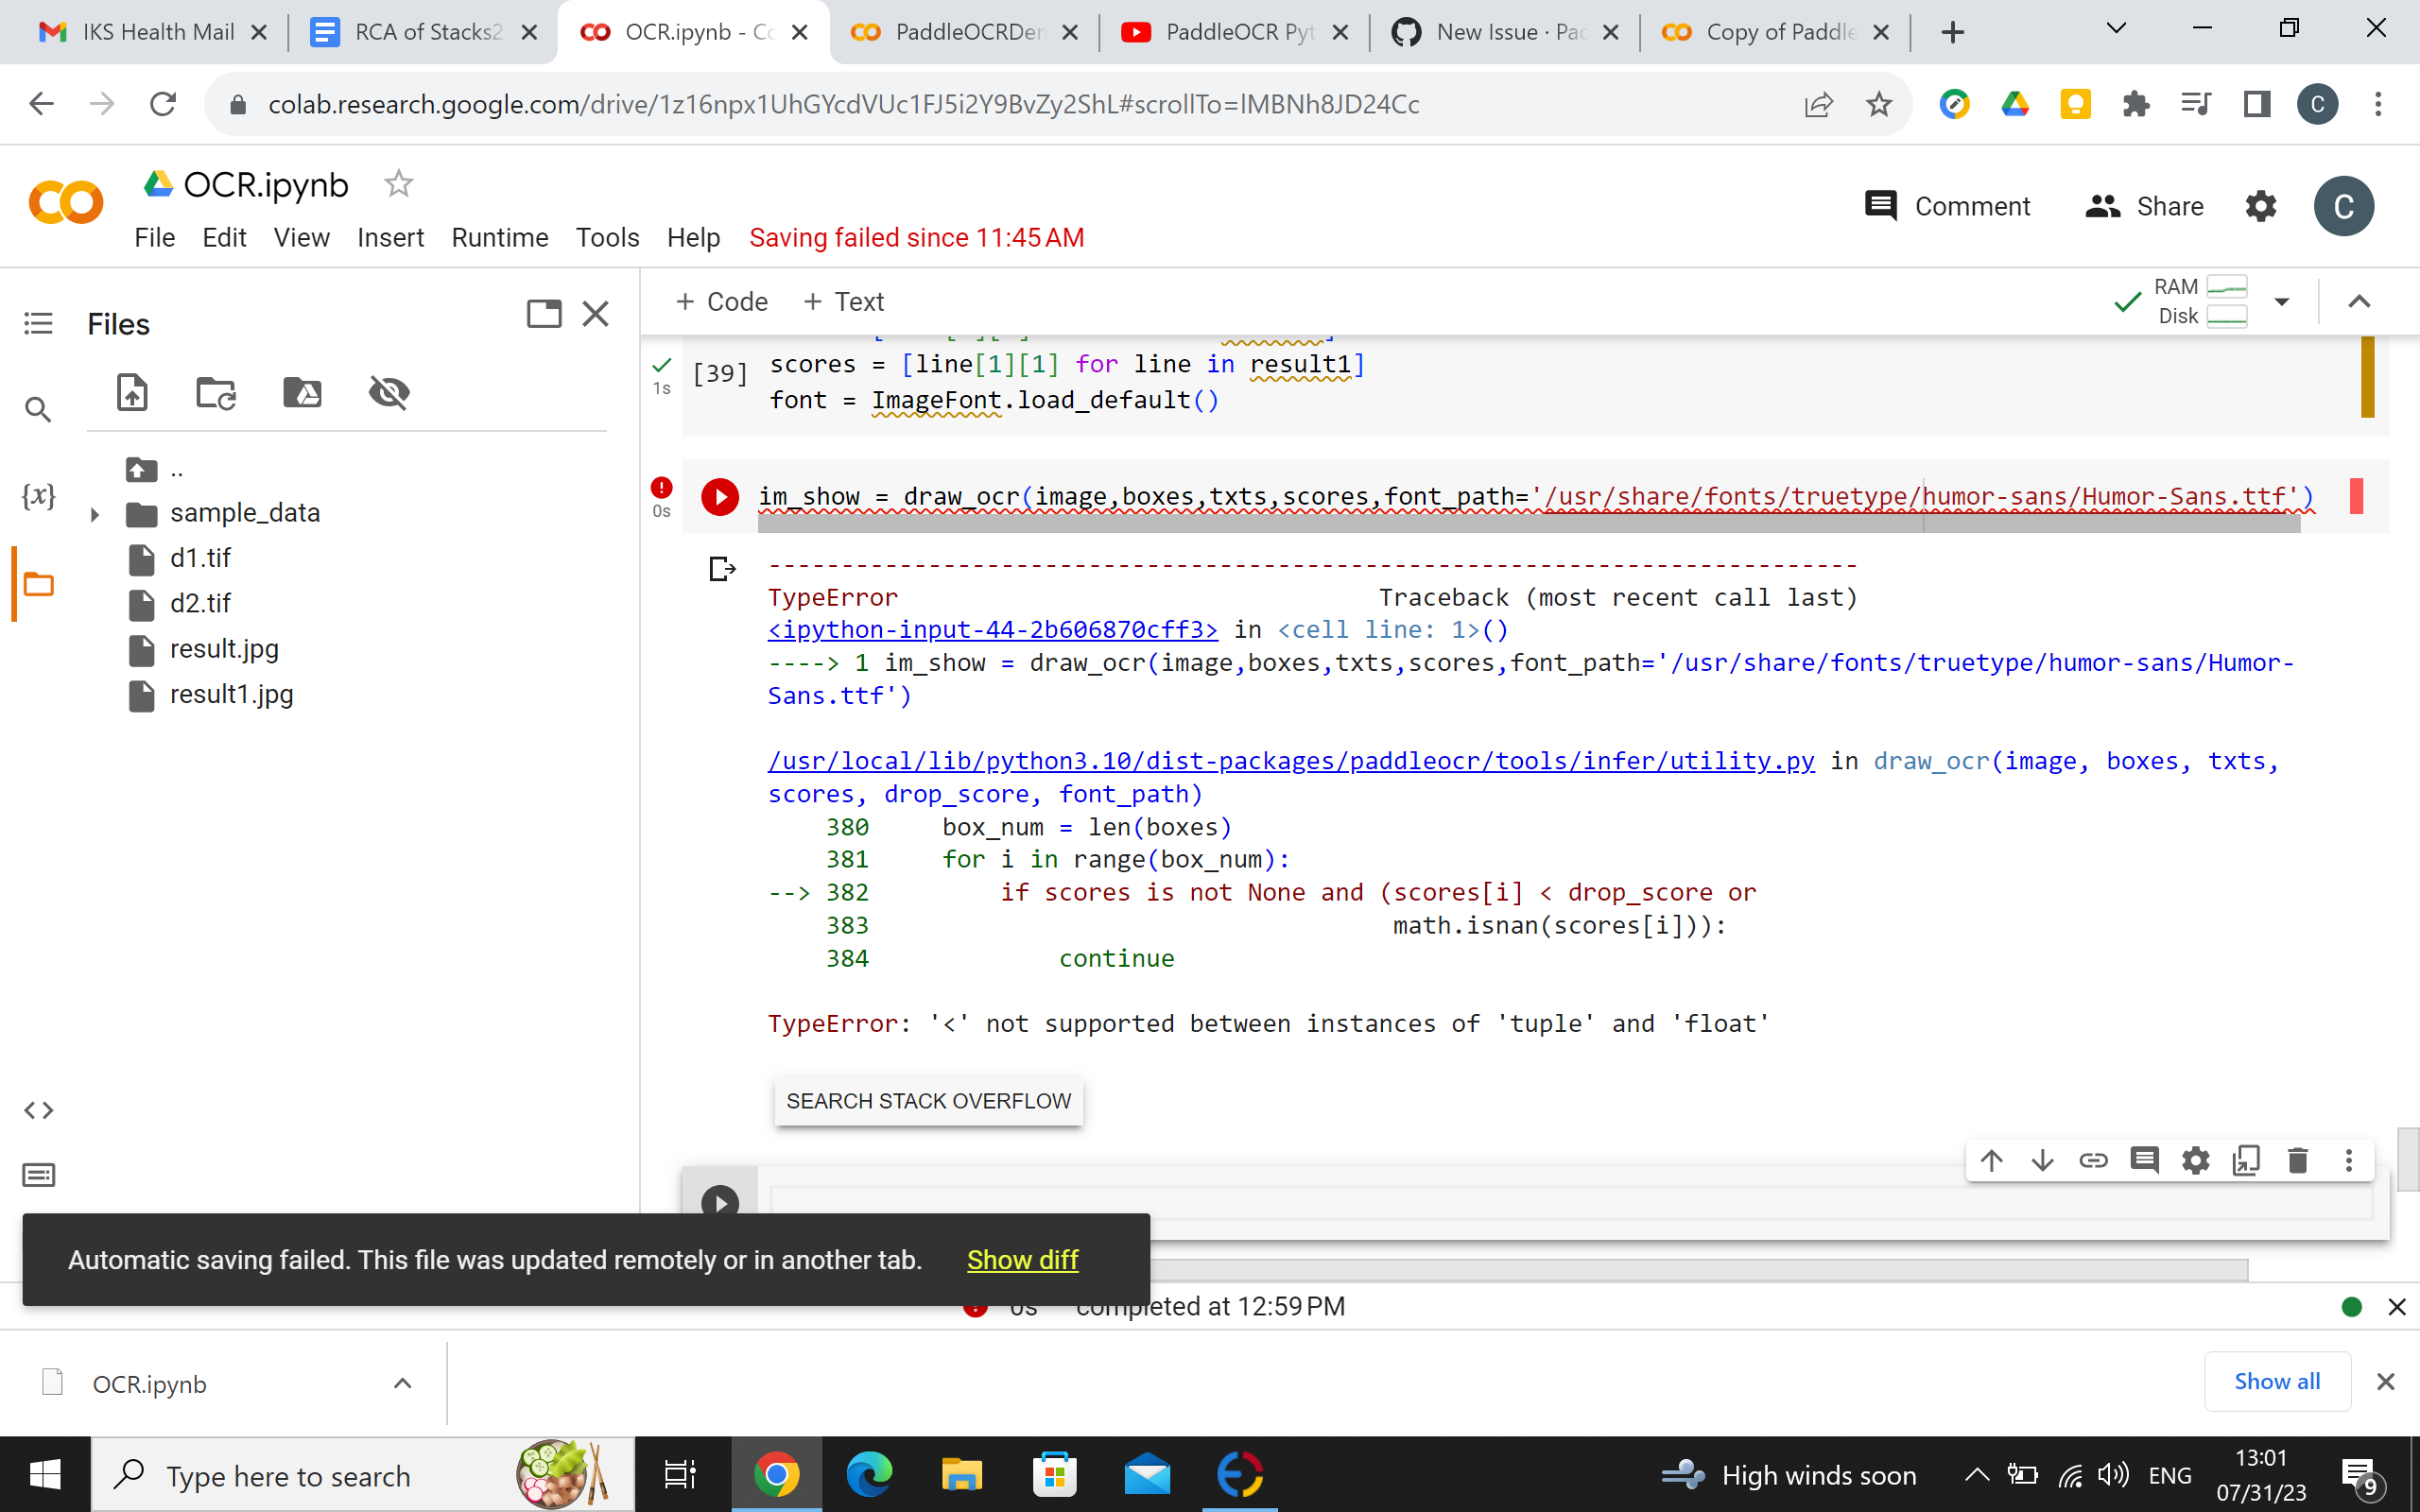
Task: Run the im_show code cell
Action: pos(719,496)
